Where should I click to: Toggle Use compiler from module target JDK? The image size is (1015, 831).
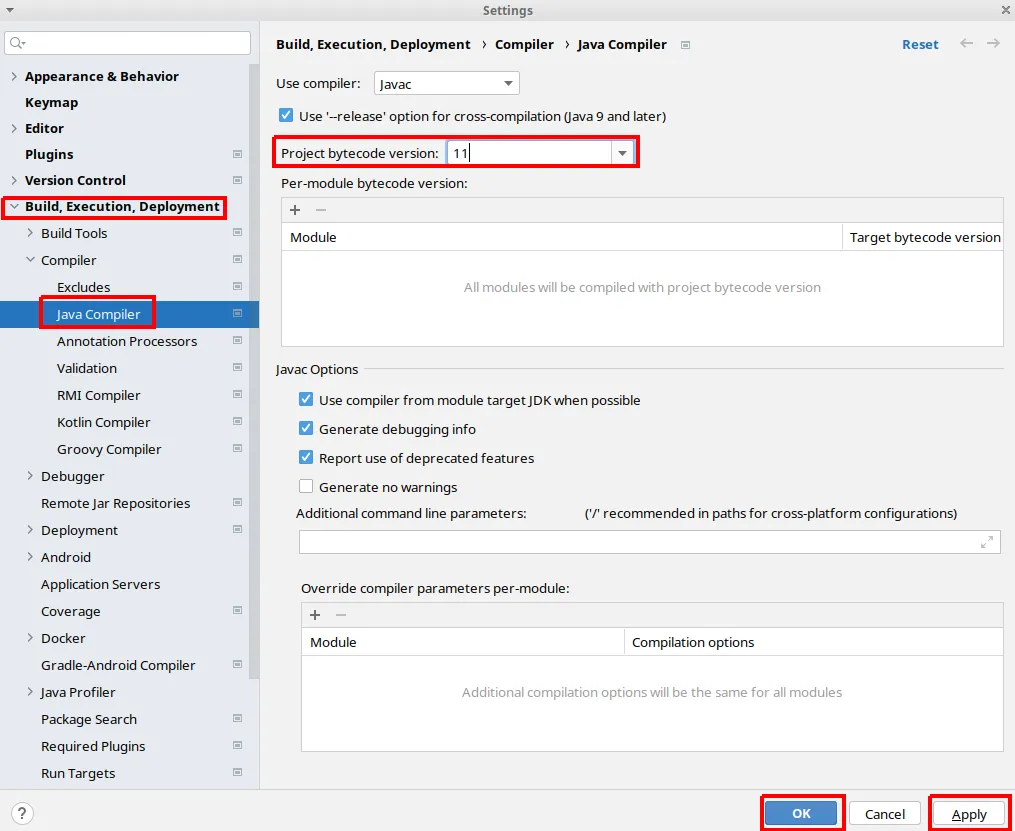pos(306,400)
